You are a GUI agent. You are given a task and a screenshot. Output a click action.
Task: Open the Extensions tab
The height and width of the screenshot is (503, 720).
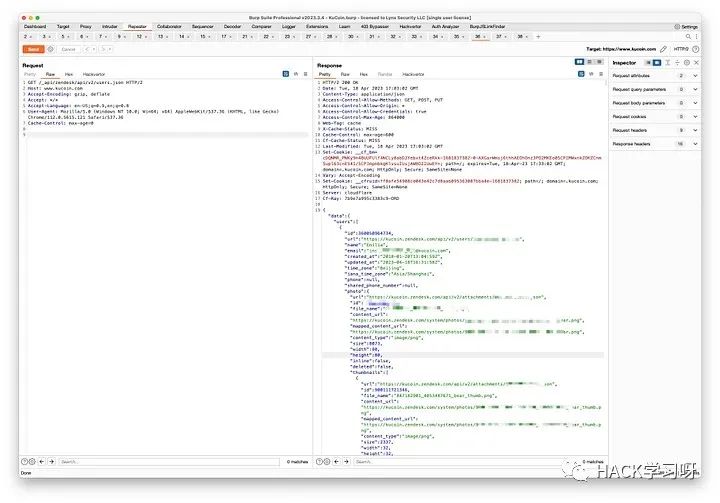click(317, 27)
